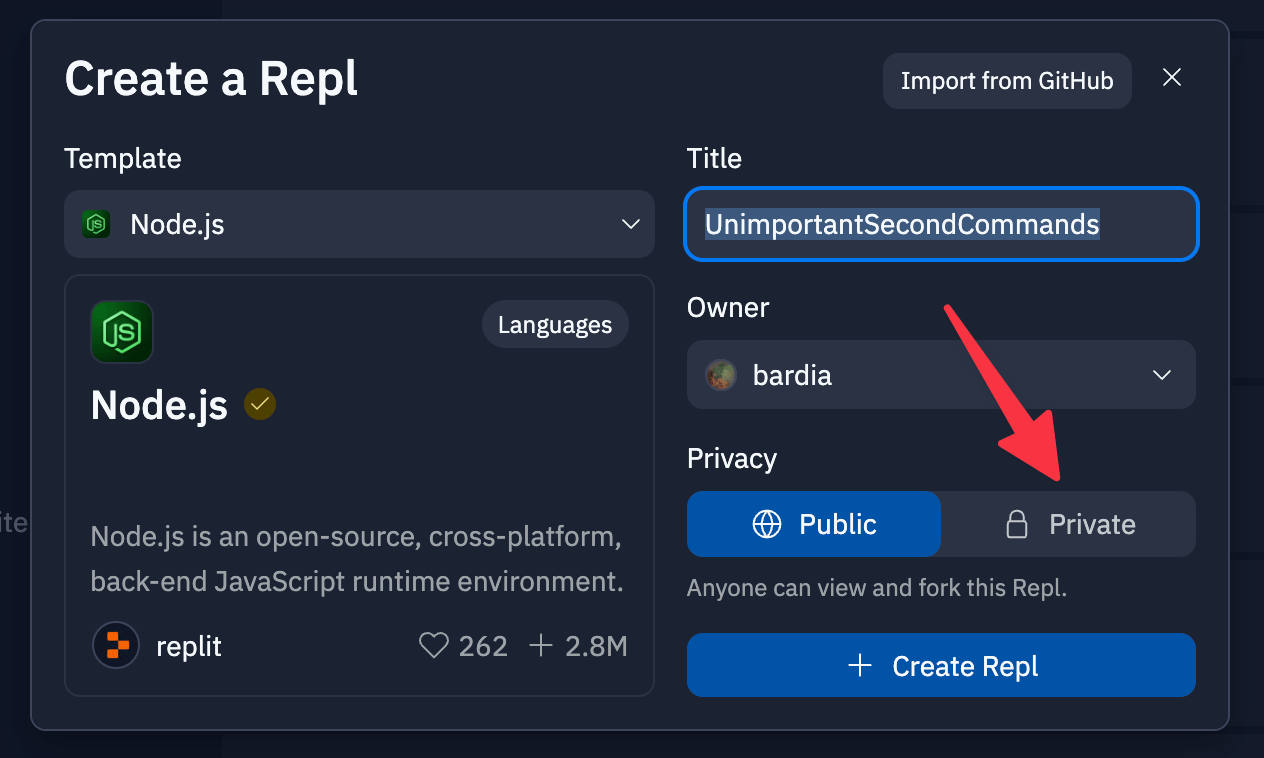Screen dimensions: 1264x758
Task: Click the Owner dropdown chevron arrow
Action: pos(1162,375)
